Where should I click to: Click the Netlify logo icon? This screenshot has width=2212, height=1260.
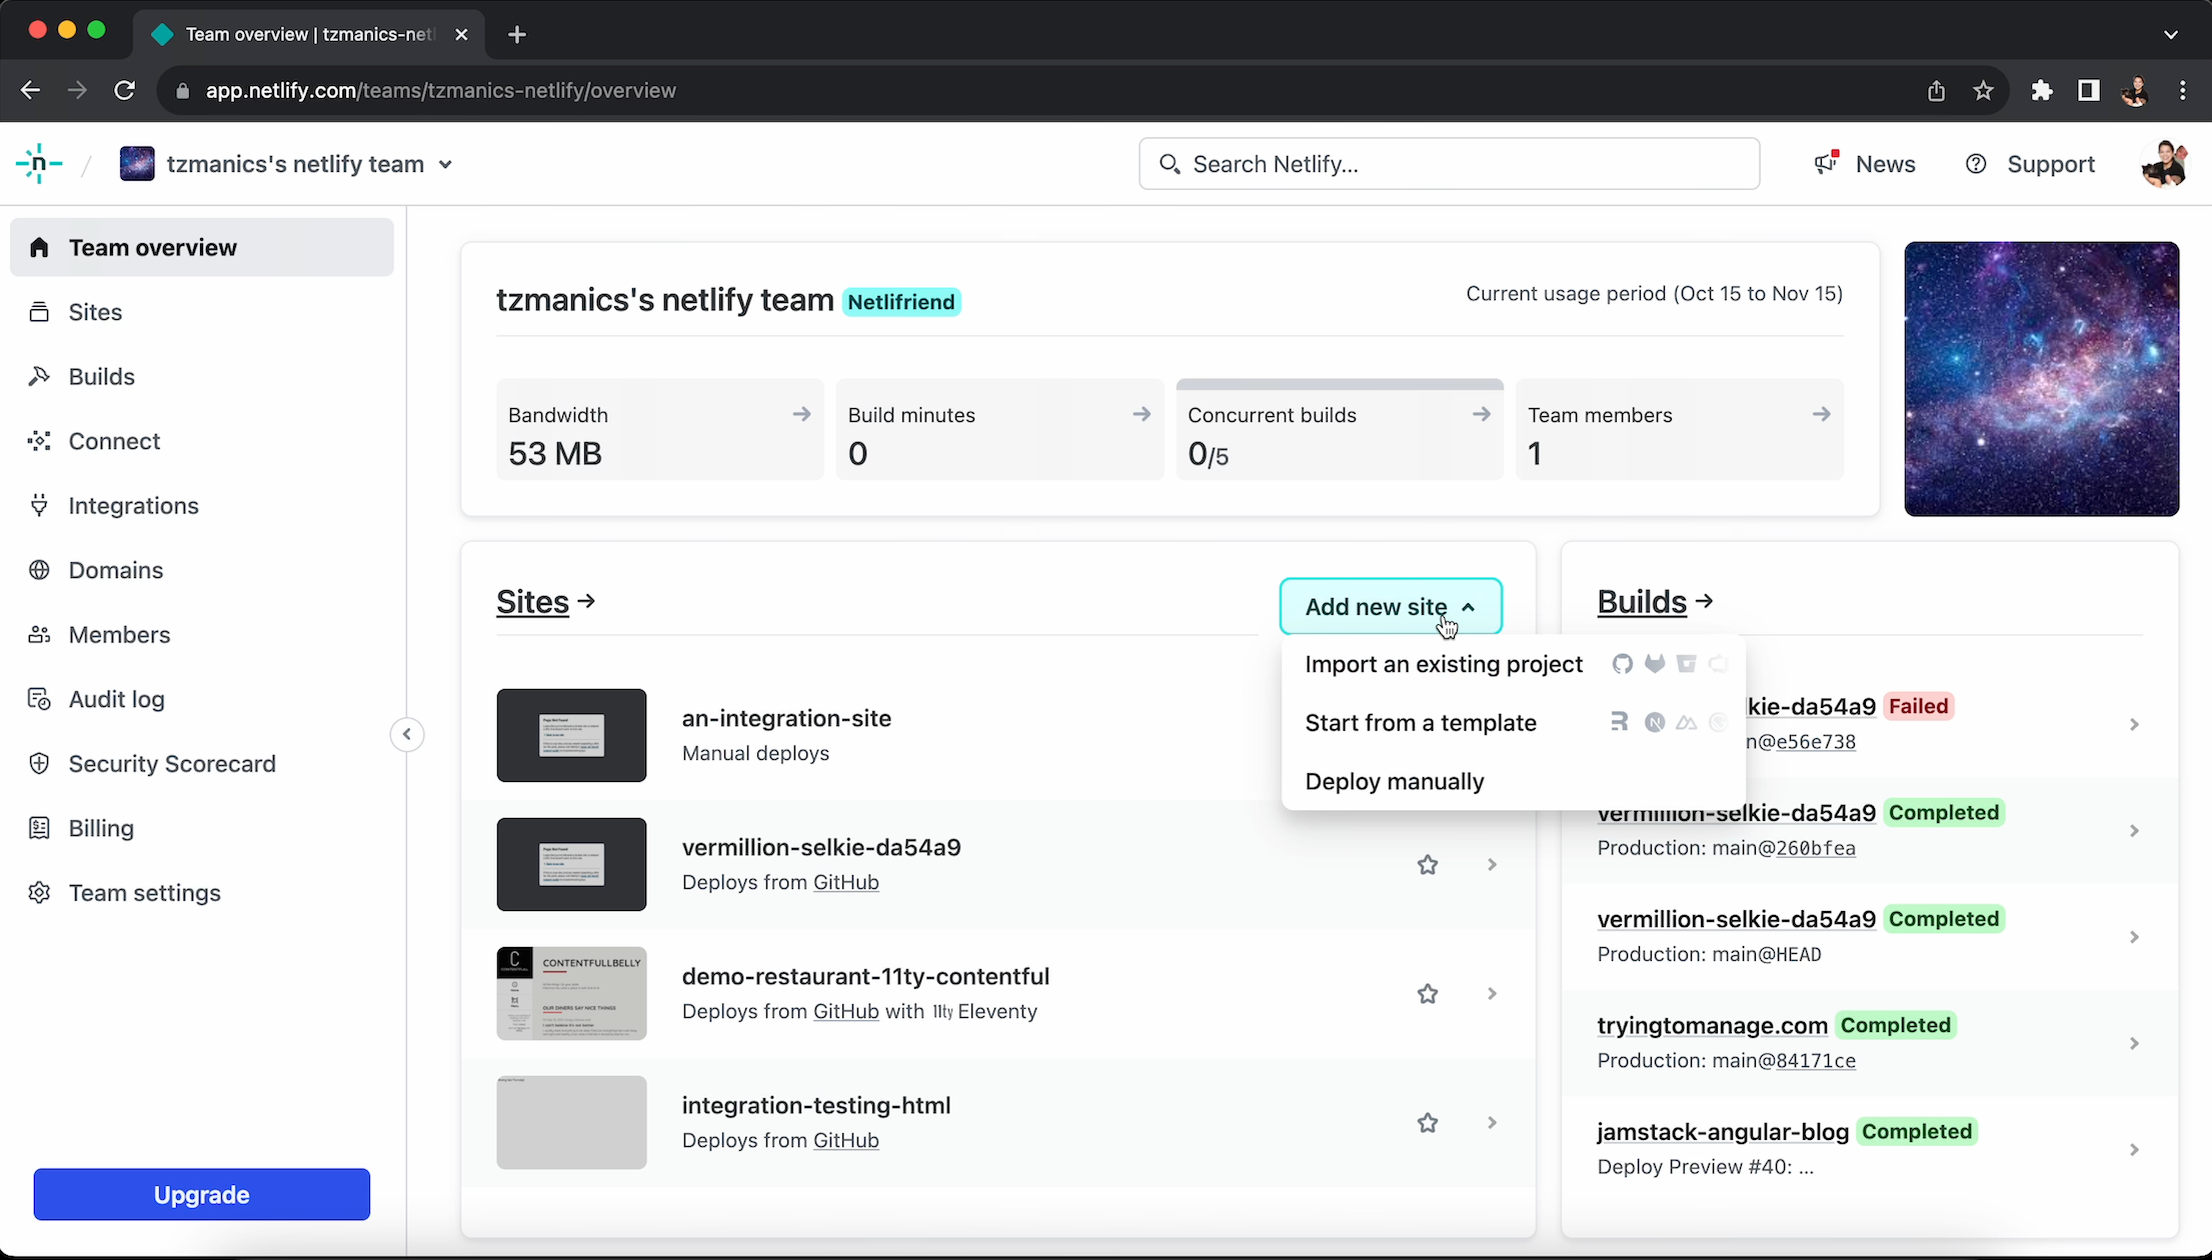[x=39, y=163]
